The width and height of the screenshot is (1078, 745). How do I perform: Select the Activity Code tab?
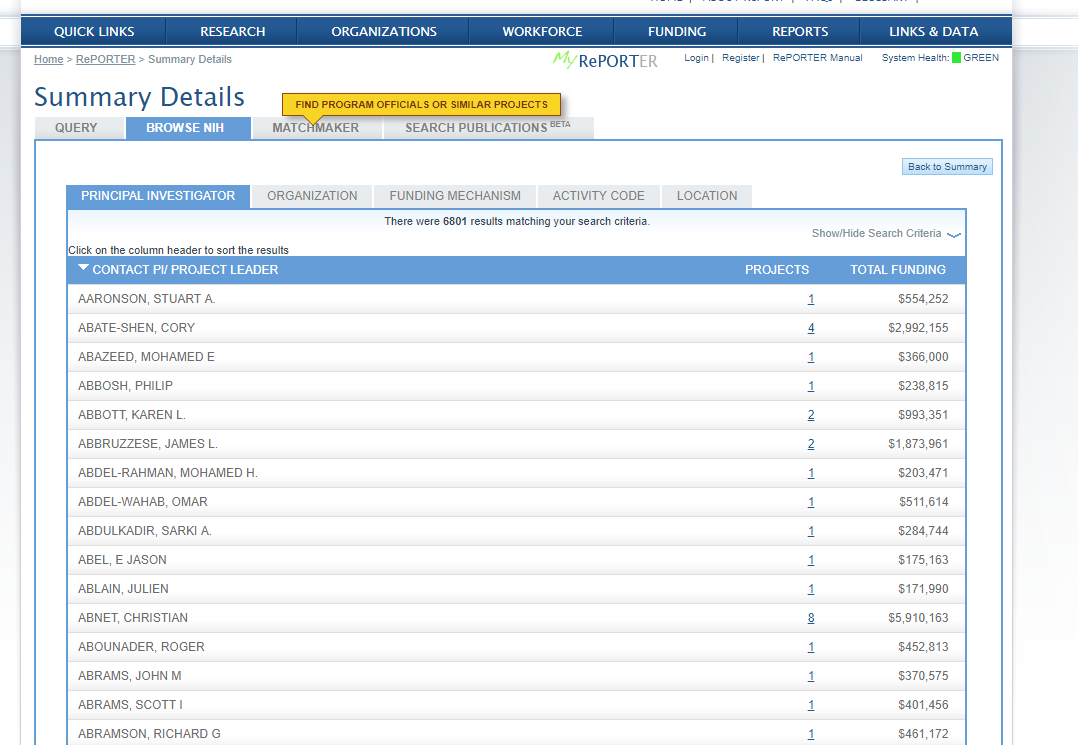tap(598, 196)
